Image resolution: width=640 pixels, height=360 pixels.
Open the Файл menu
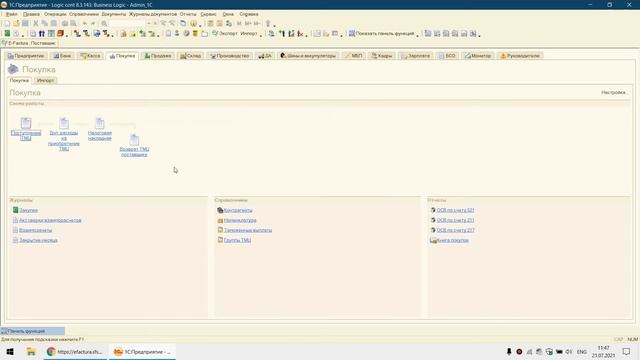click(x=11, y=14)
